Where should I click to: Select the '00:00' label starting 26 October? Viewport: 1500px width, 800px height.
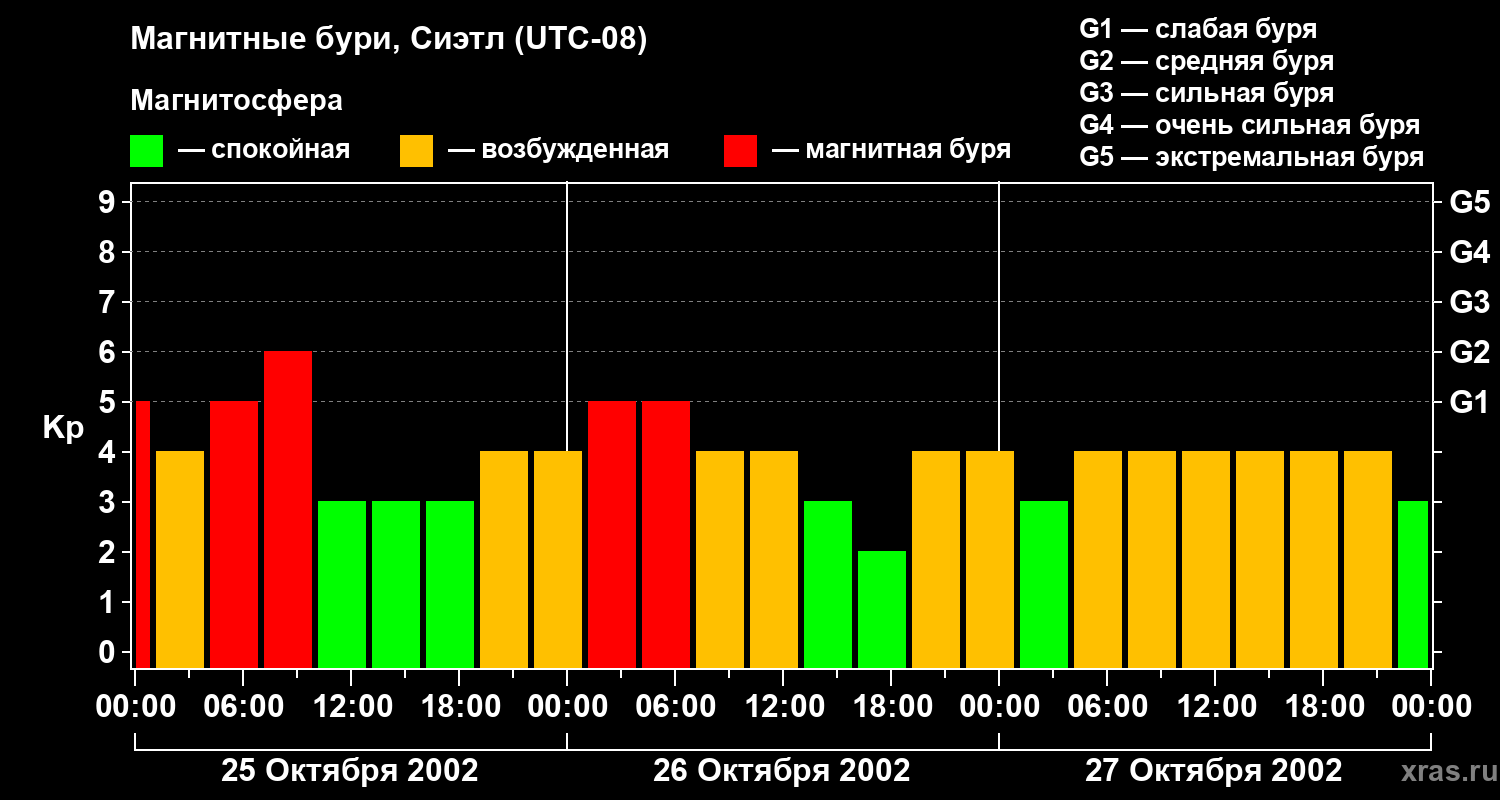(567, 707)
